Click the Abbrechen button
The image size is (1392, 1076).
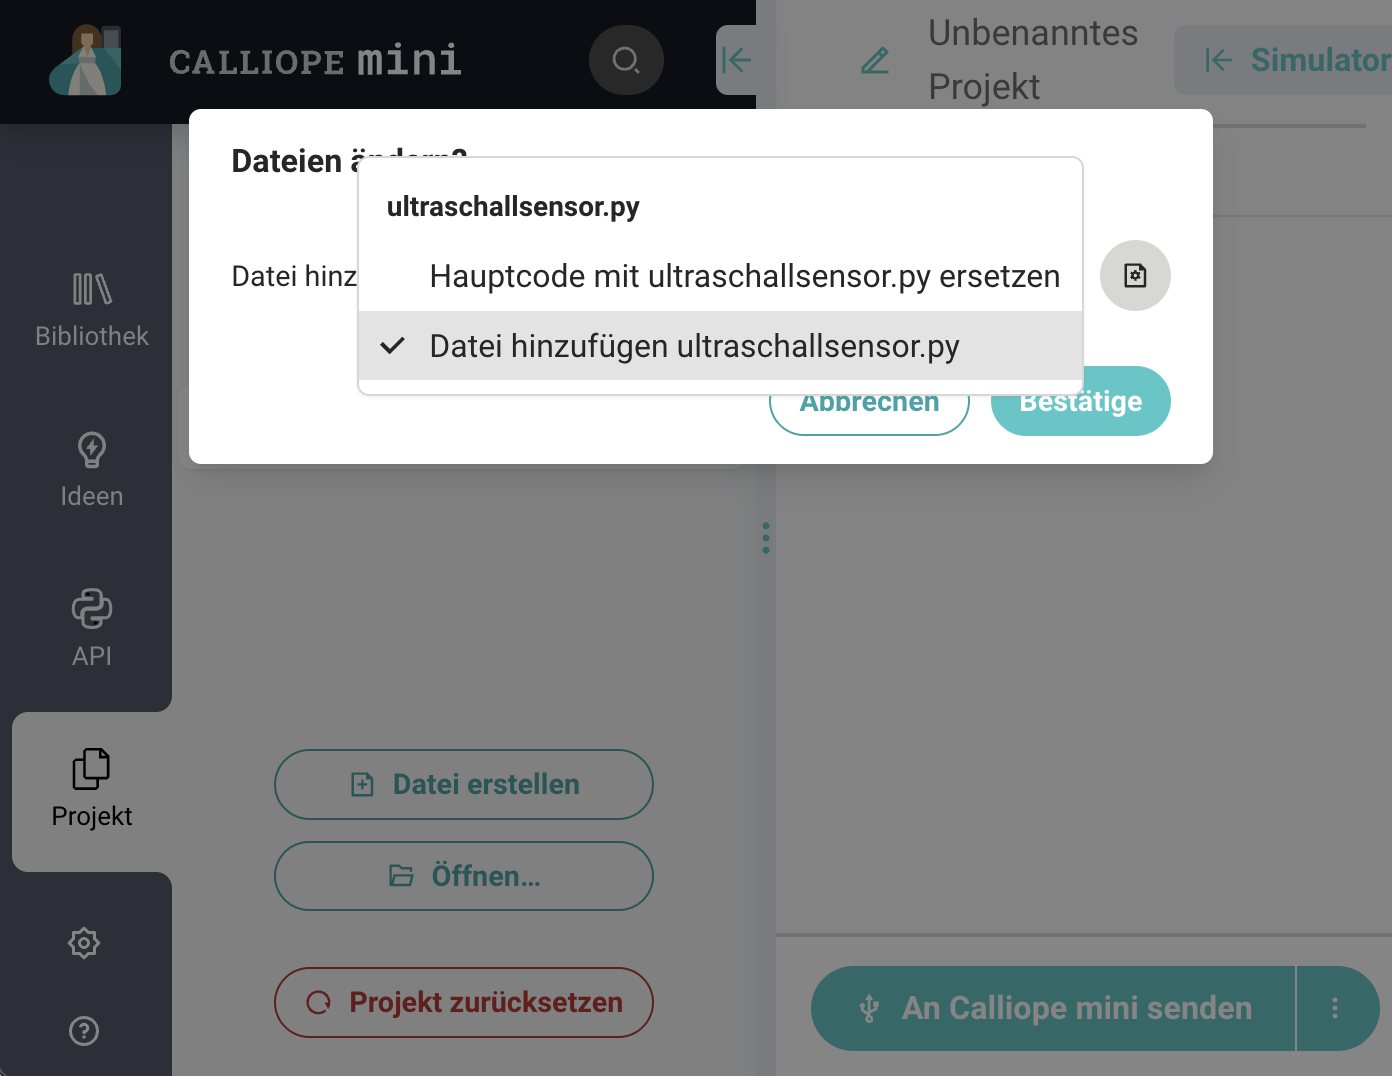click(869, 408)
